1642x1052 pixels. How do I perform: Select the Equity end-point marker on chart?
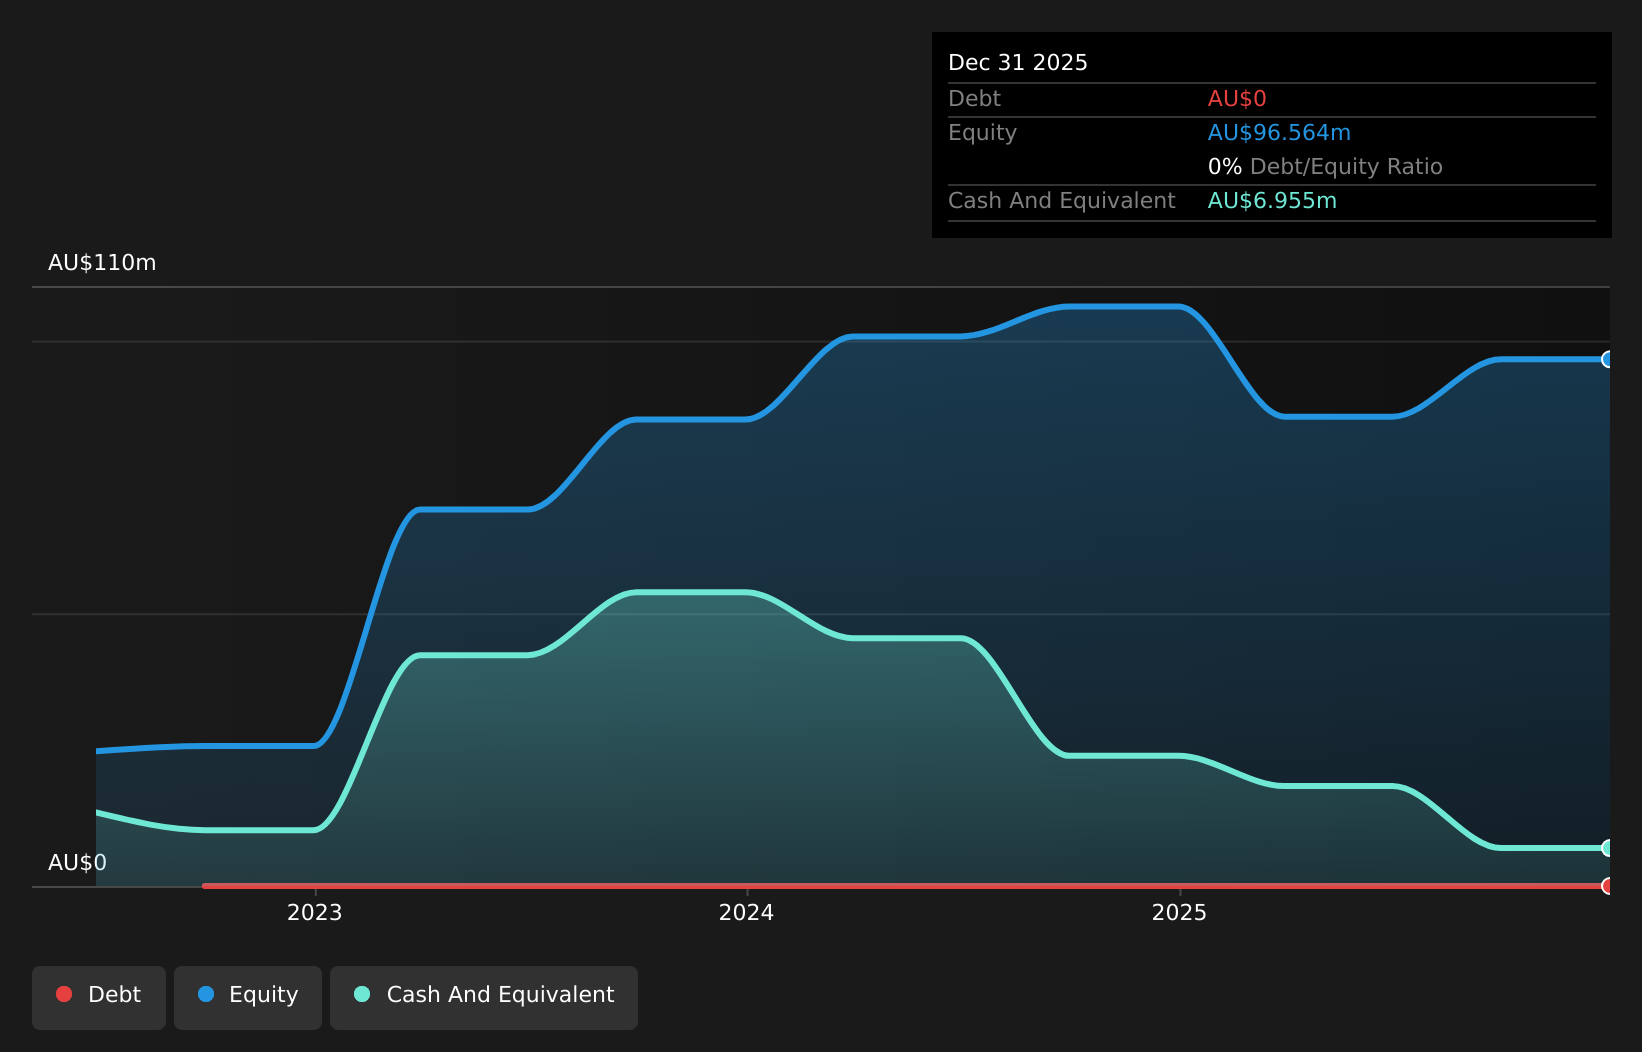tap(1608, 359)
